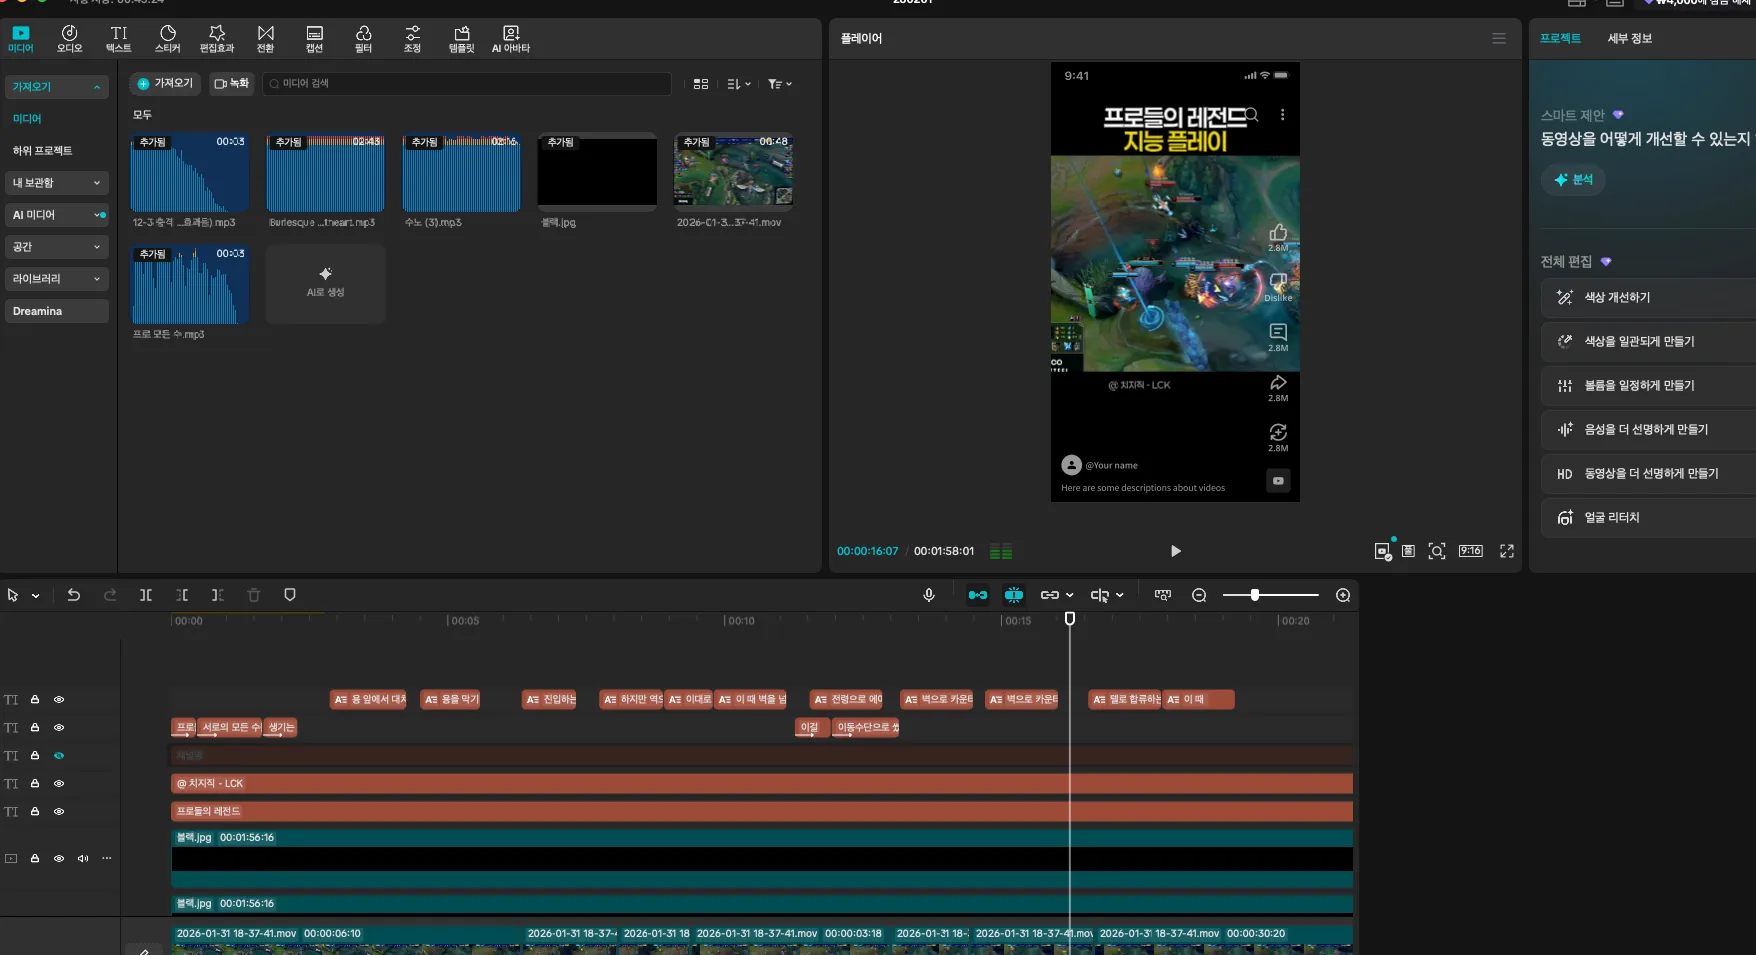Undo the last edit
The width and height of the screenshot is (1756, 955).
(x=73, y=595)
